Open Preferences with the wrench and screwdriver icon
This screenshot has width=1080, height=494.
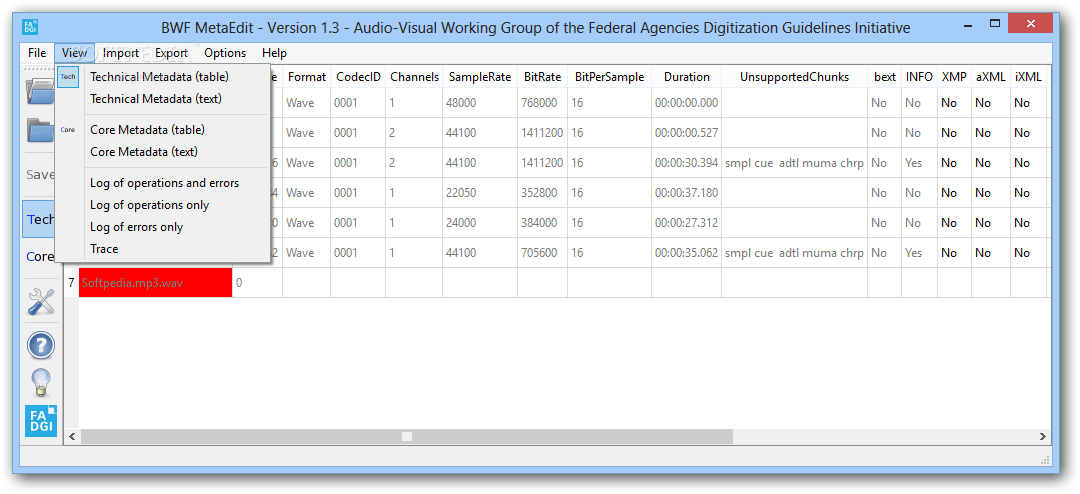41,302
